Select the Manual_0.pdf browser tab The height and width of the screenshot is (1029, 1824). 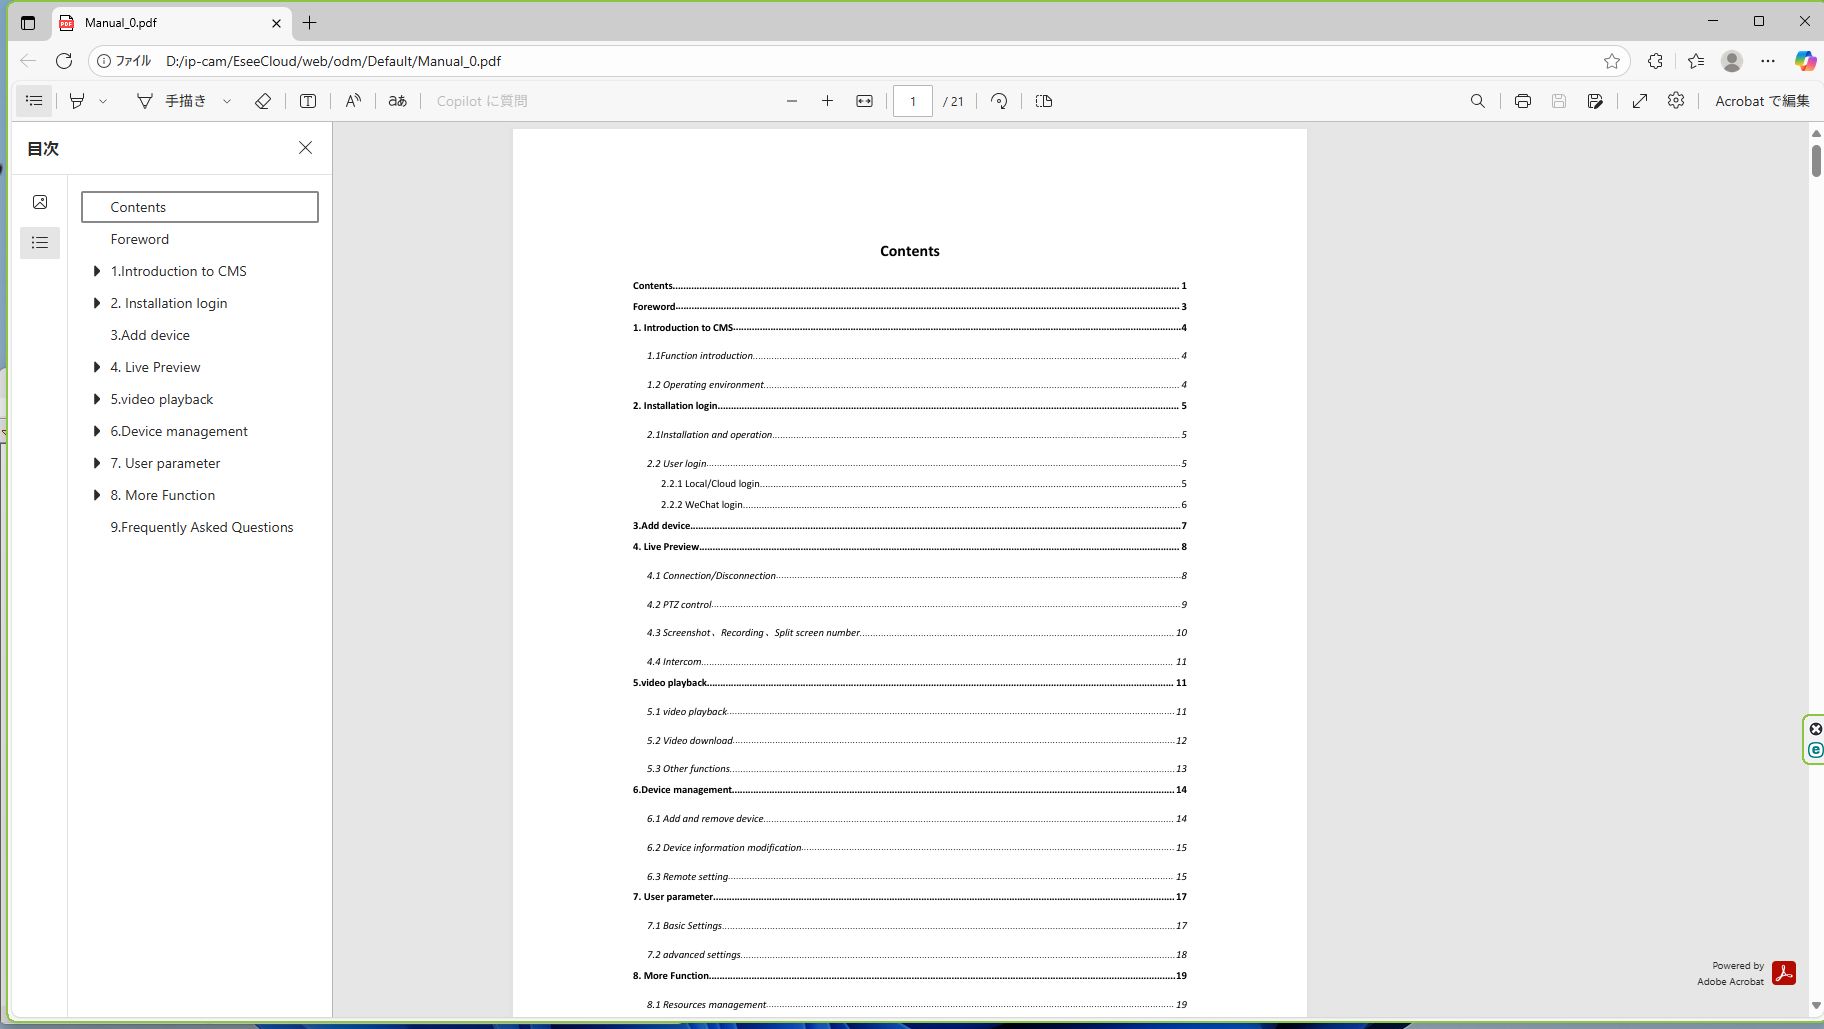tap(165, 22)
